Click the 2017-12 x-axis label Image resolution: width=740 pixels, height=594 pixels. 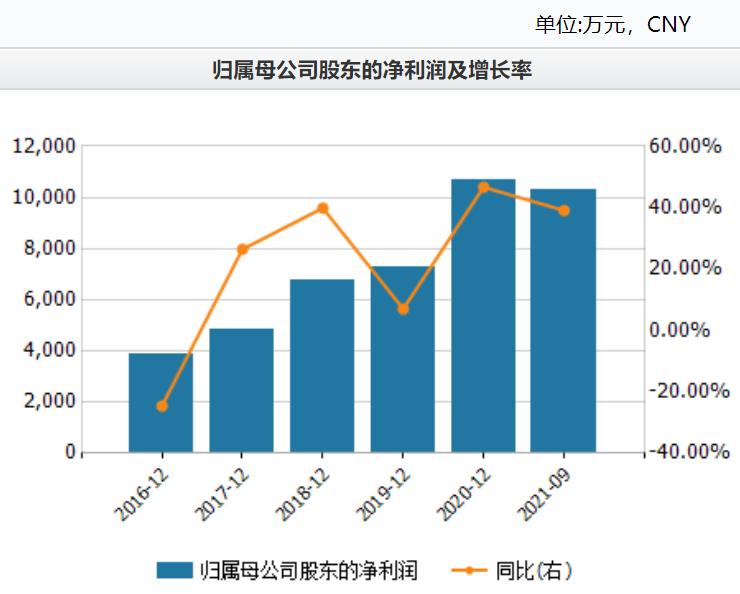point(223,494)
